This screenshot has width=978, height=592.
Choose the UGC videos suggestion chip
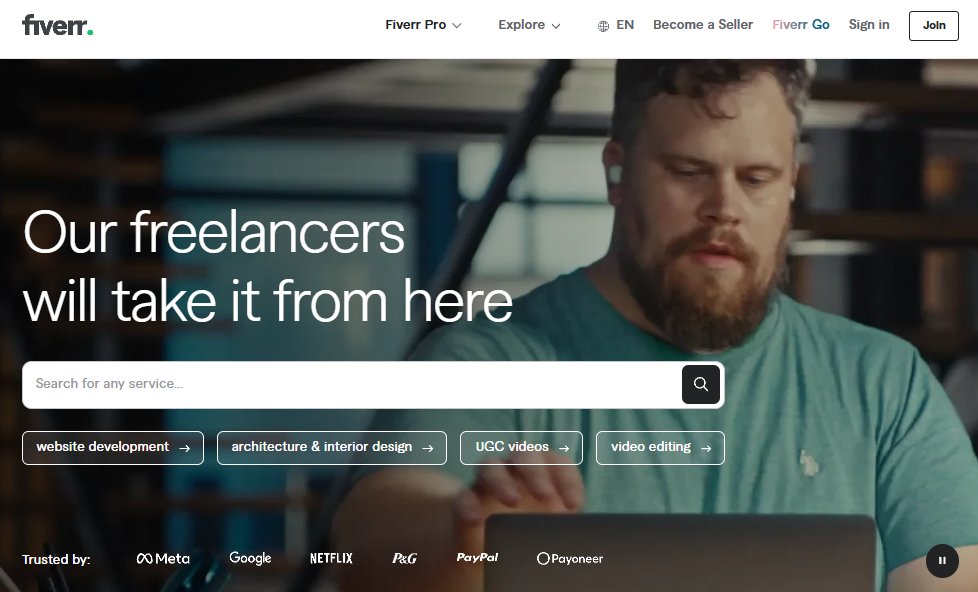pos(521,447)
